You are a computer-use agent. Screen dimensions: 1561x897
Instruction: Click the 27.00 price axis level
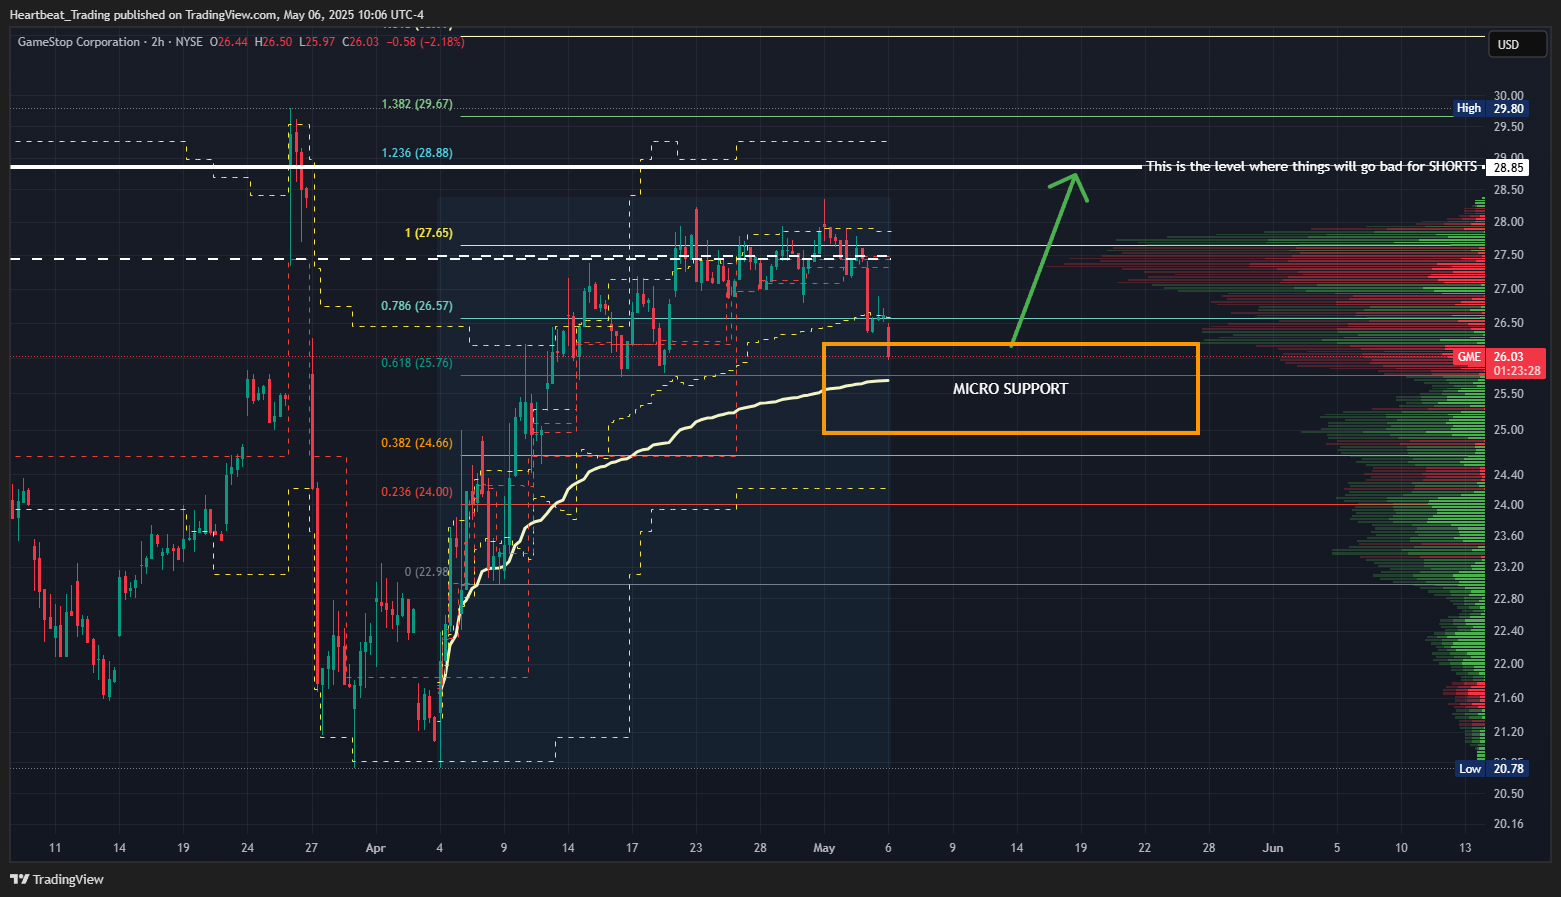[1509, 289]
